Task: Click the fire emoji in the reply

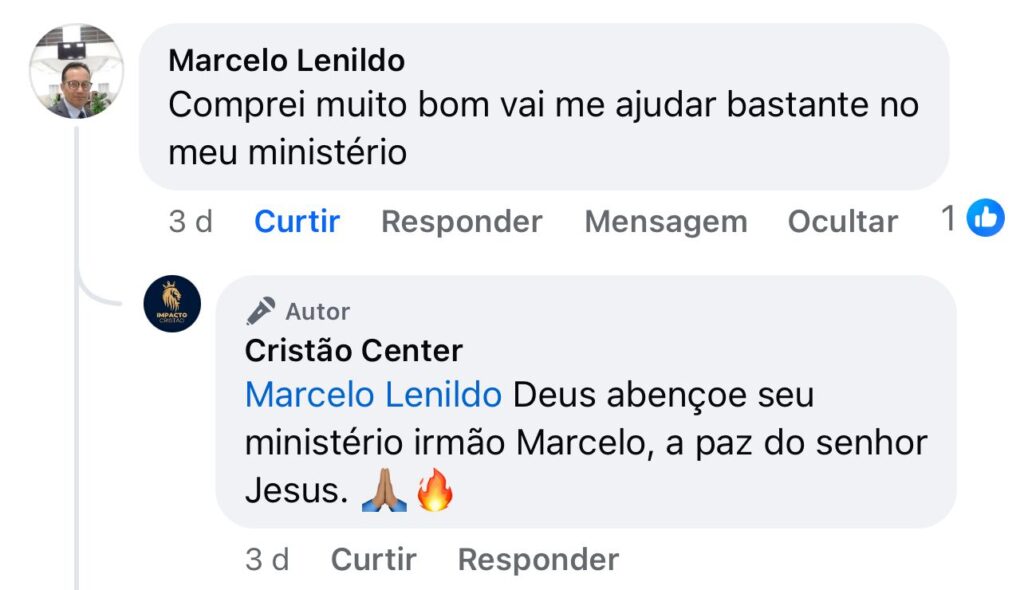Action: tap(434, 492)
